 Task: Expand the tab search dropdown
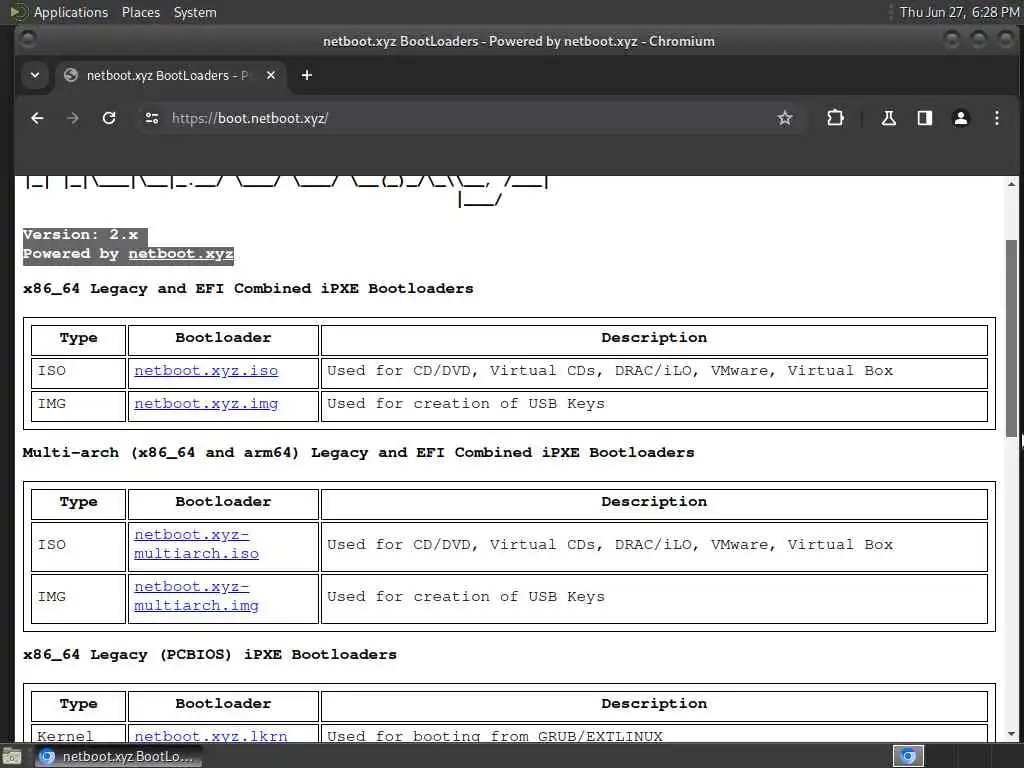coord(35,75)
